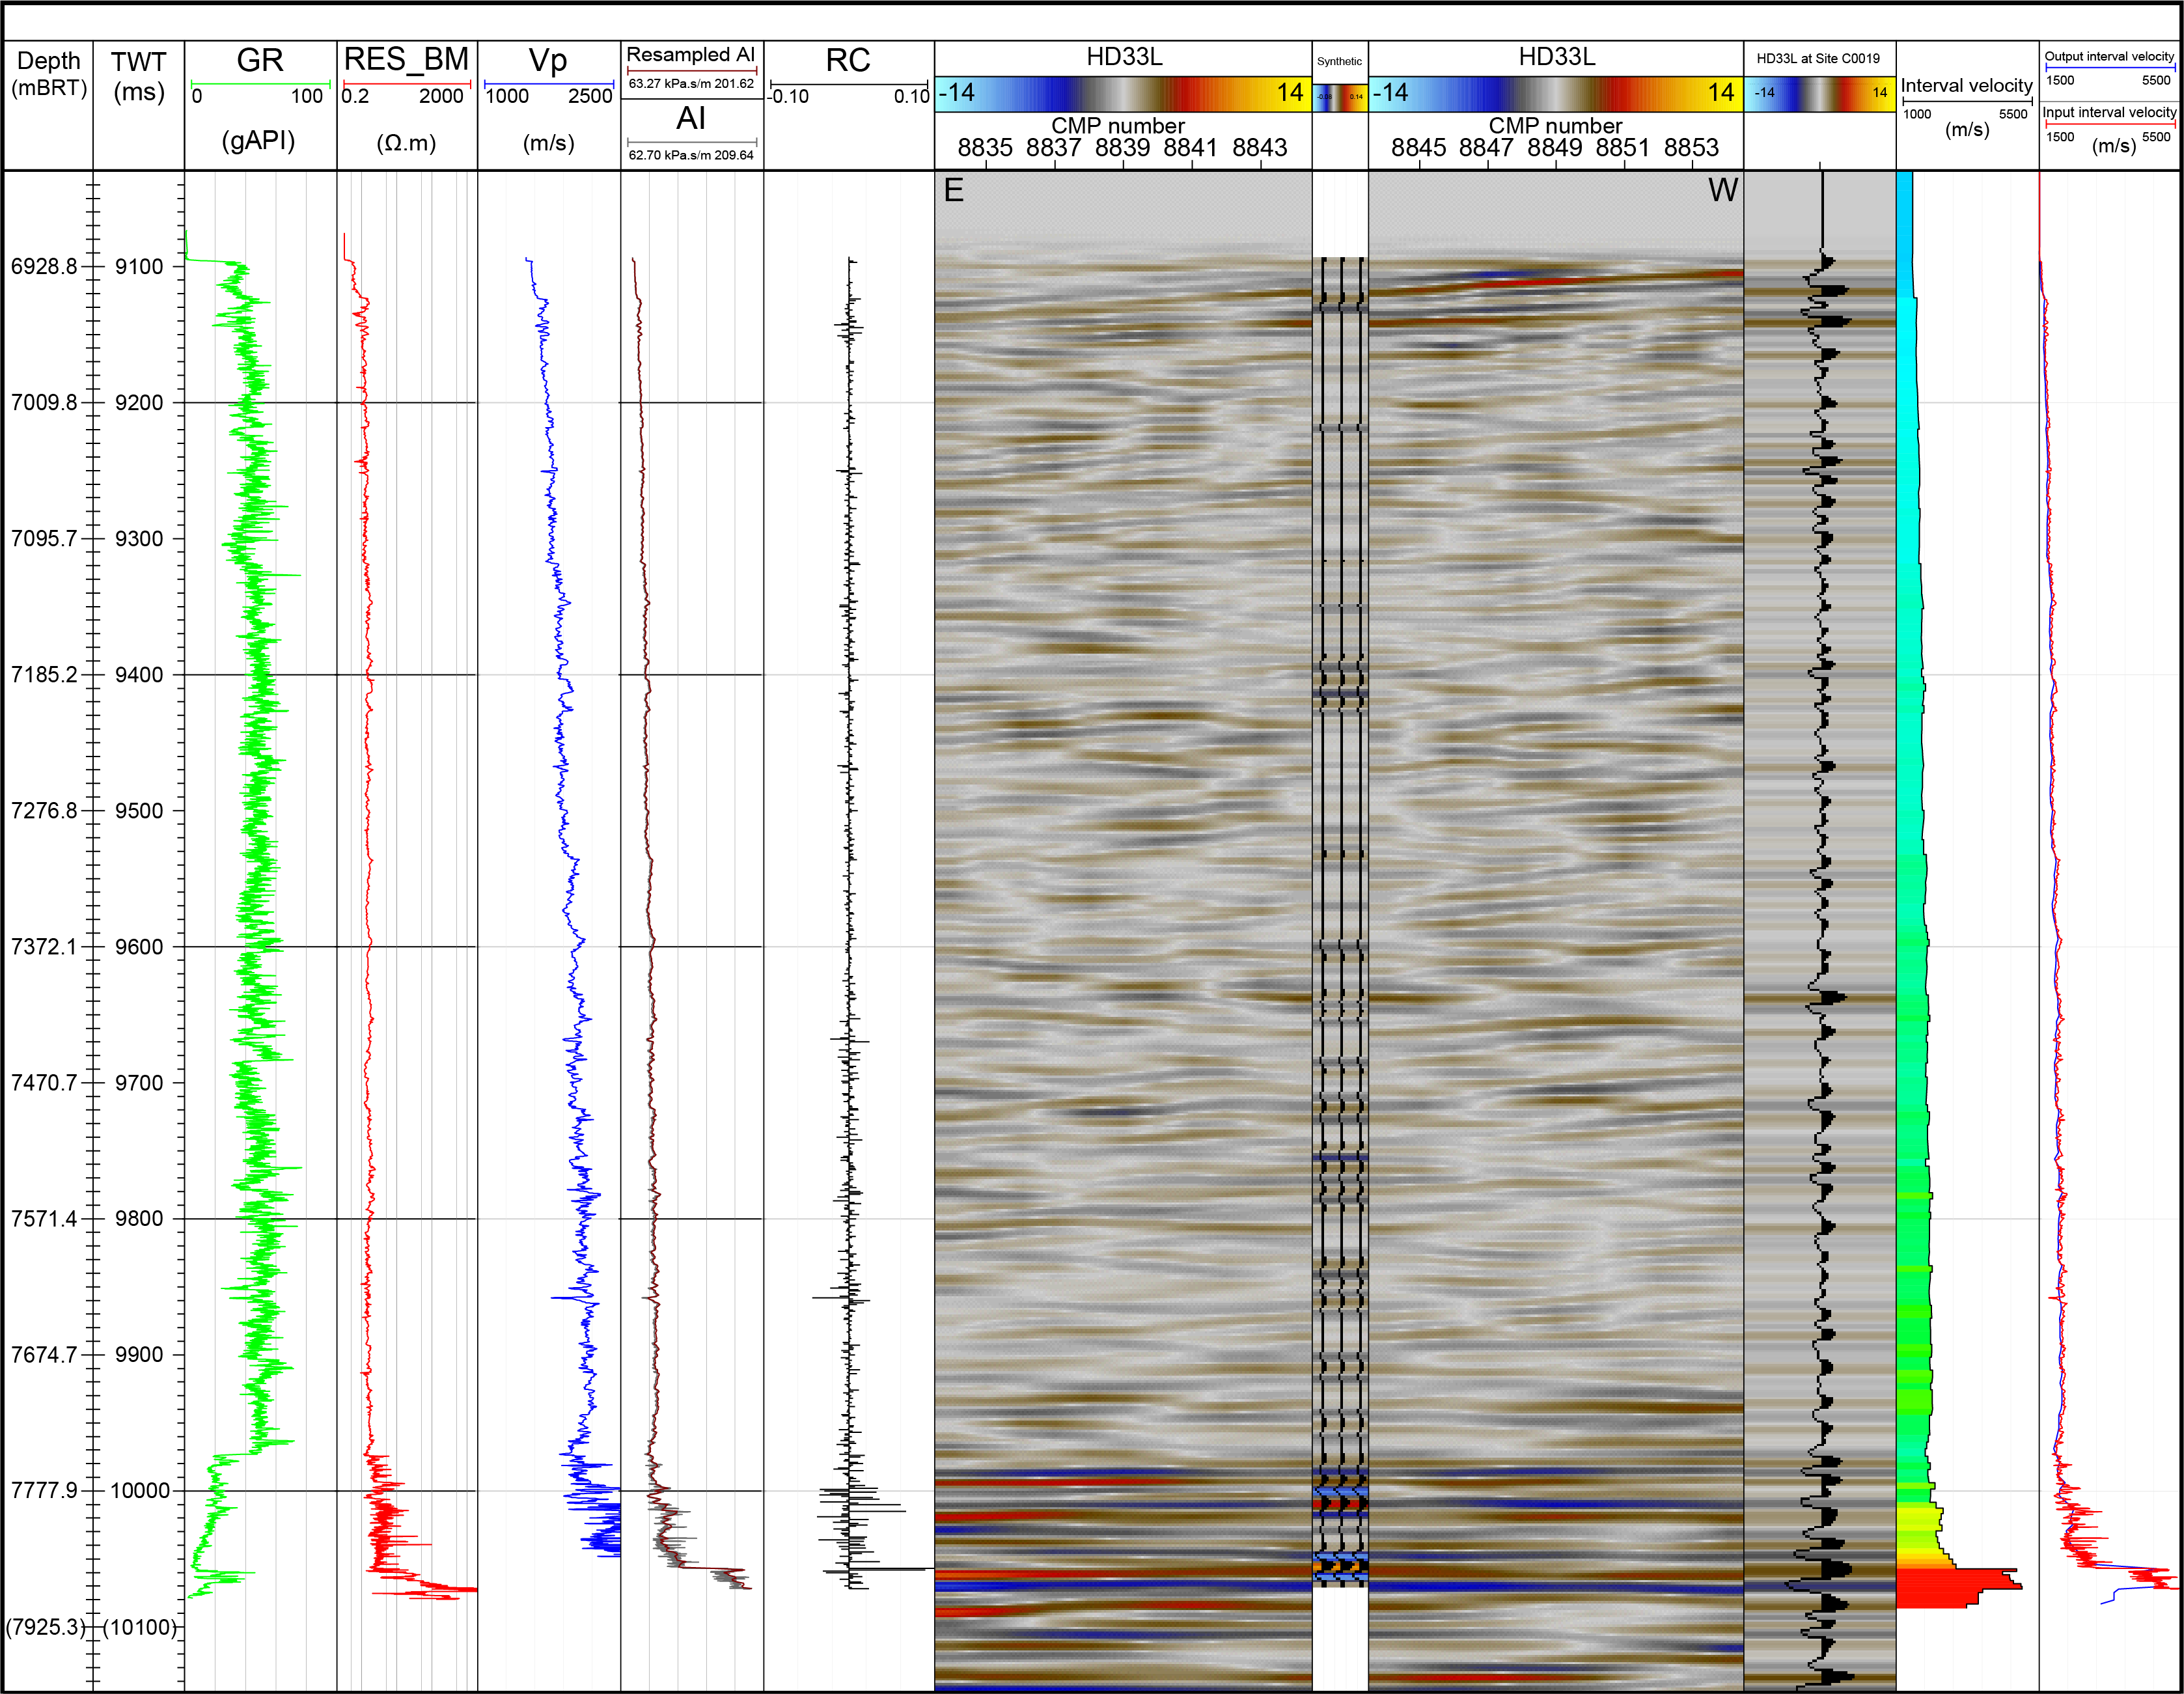Click the GR track header
This screenshot has width=2184, height=1694.
(260, 61)
